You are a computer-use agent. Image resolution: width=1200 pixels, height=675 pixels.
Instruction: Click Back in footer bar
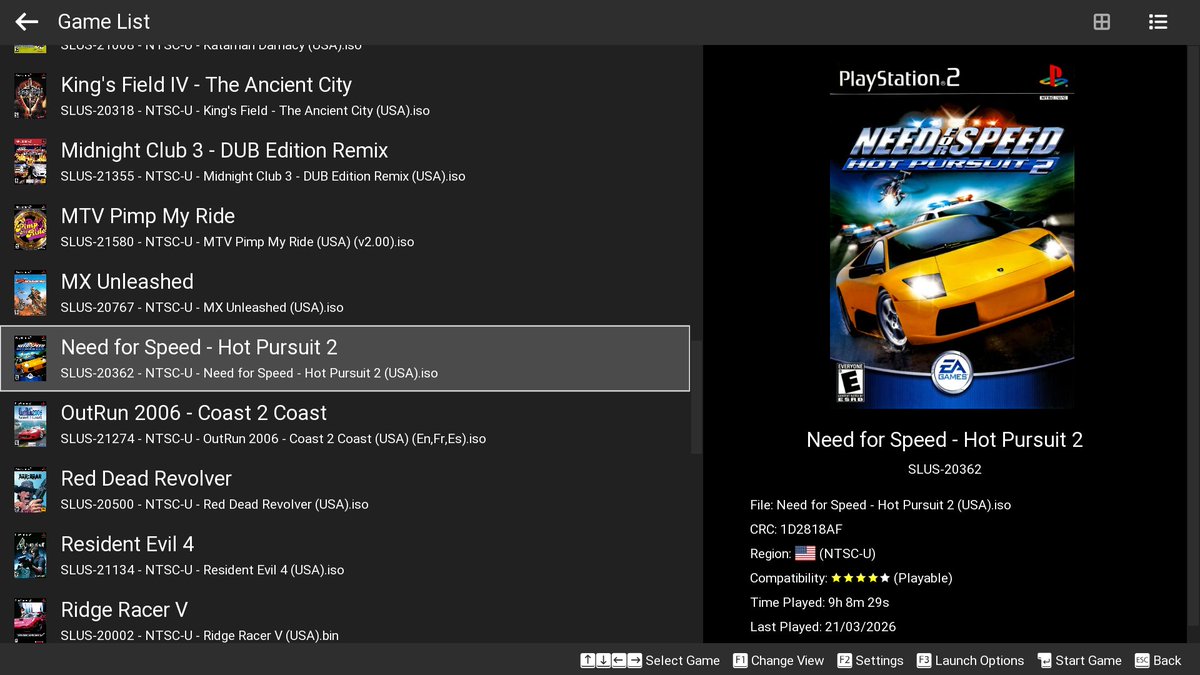pyautogui.click(x=1158, y=660)
